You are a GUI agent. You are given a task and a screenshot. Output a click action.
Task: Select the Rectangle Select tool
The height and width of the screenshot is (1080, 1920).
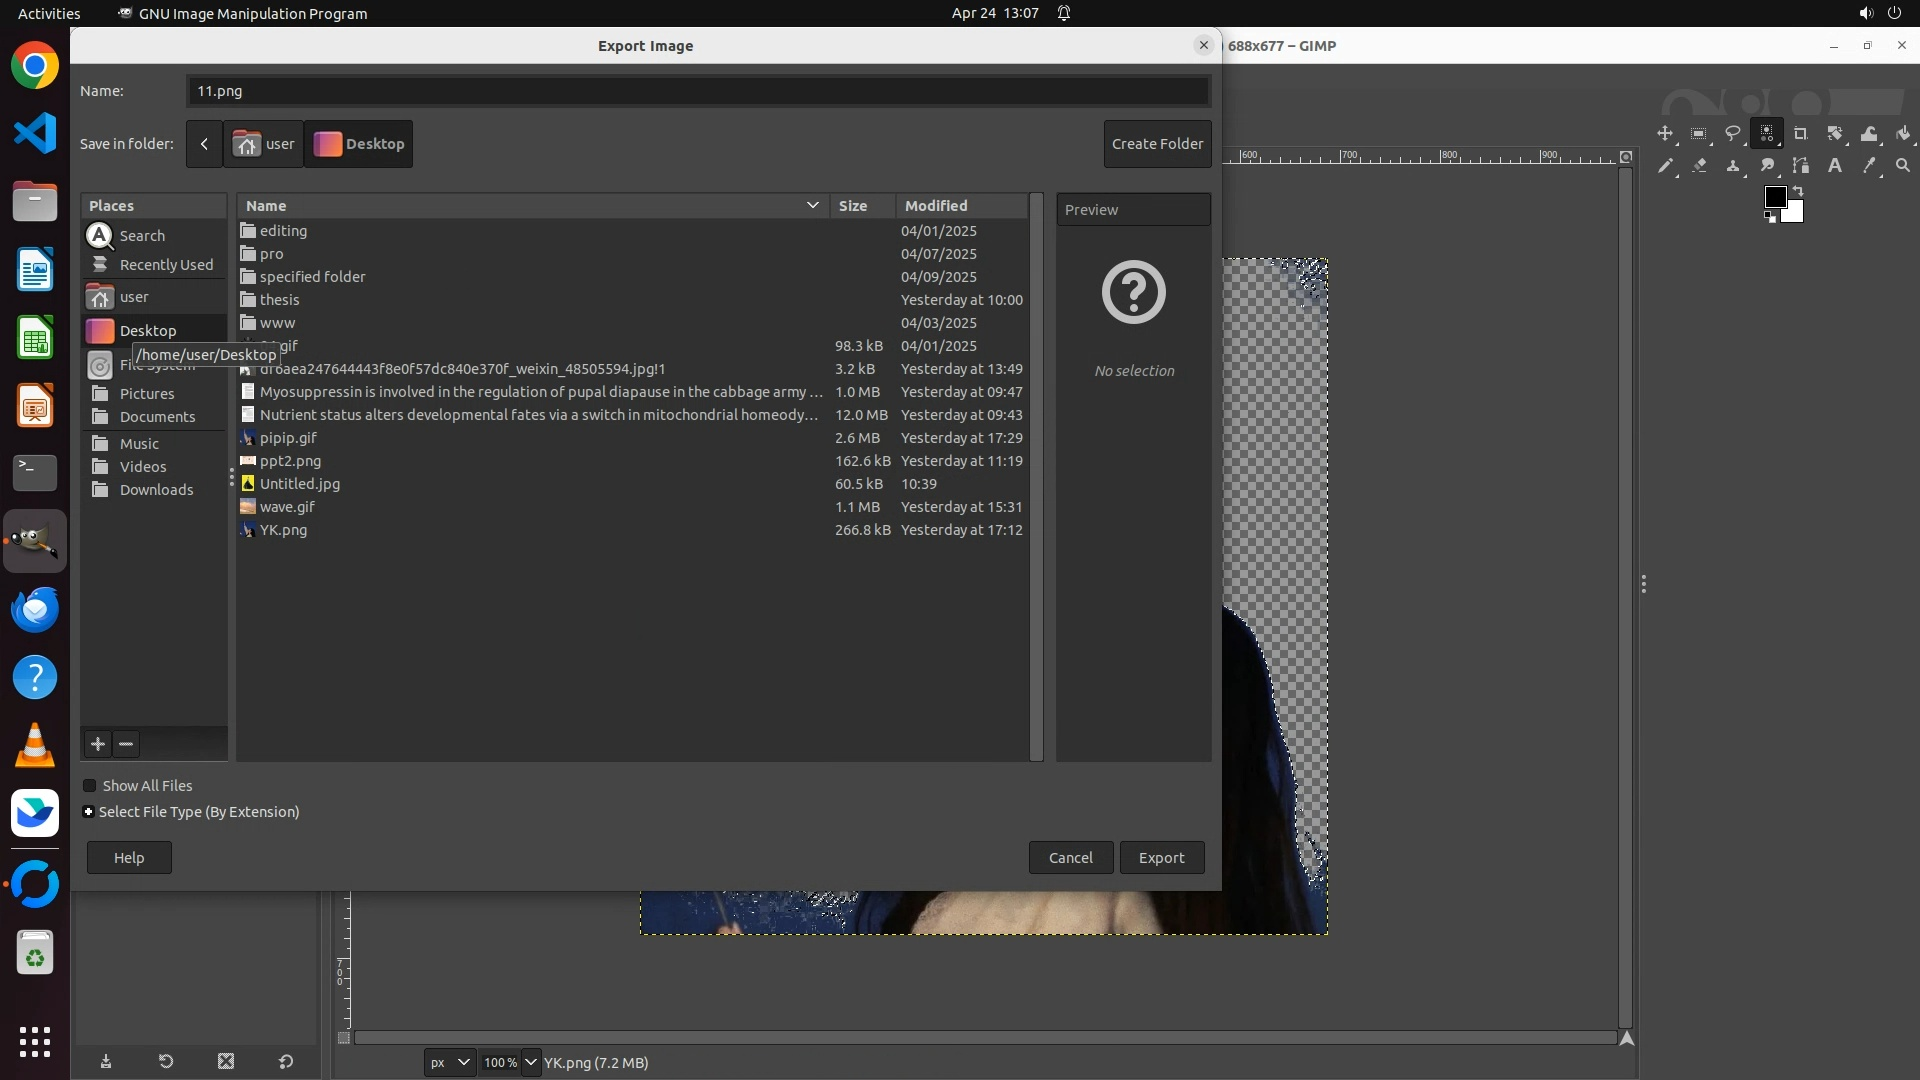[x=1699, y=134]
